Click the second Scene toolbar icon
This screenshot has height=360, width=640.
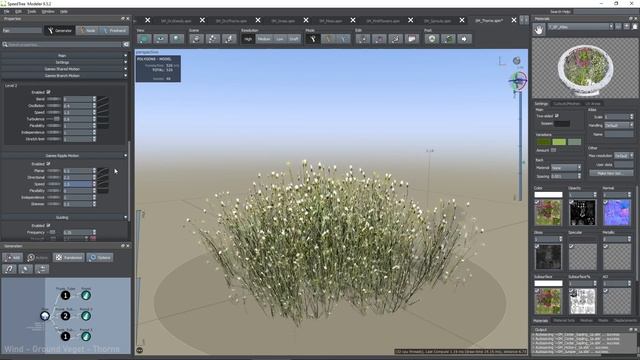(213, 39)
